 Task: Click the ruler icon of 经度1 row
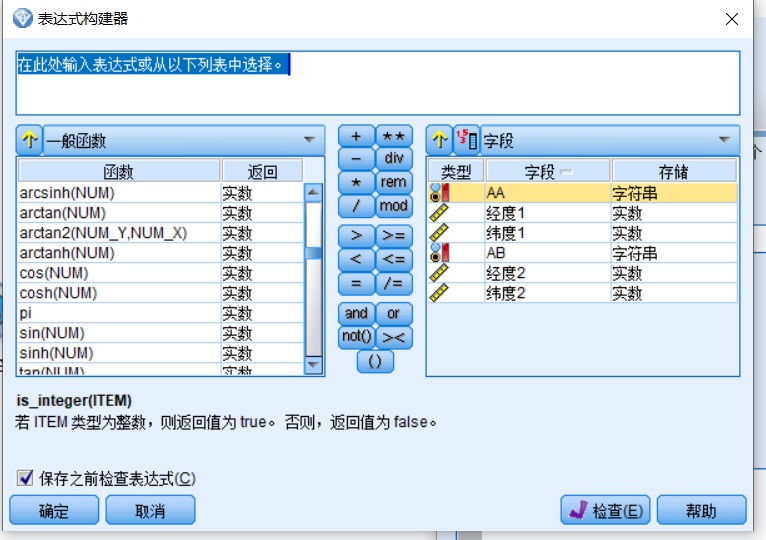click(439, 213)
